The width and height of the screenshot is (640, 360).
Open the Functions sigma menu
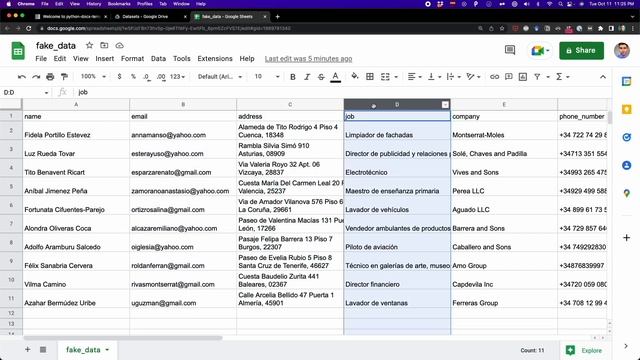(562, 77)
